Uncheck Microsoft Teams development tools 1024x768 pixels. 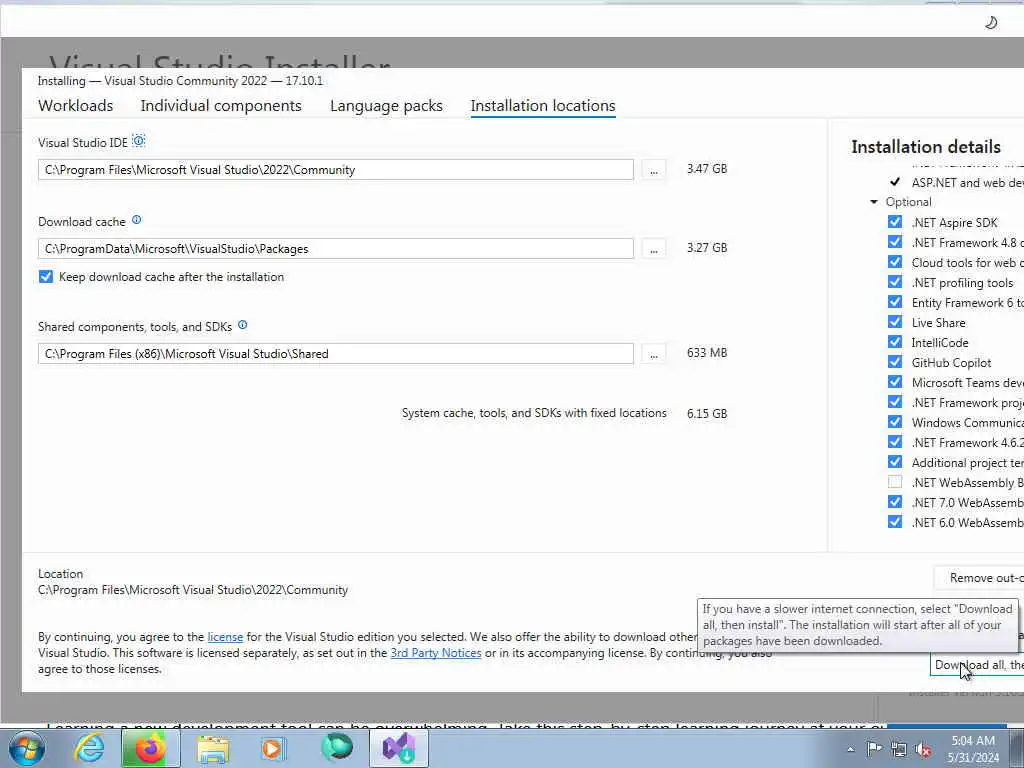click(x=895, y=382)
